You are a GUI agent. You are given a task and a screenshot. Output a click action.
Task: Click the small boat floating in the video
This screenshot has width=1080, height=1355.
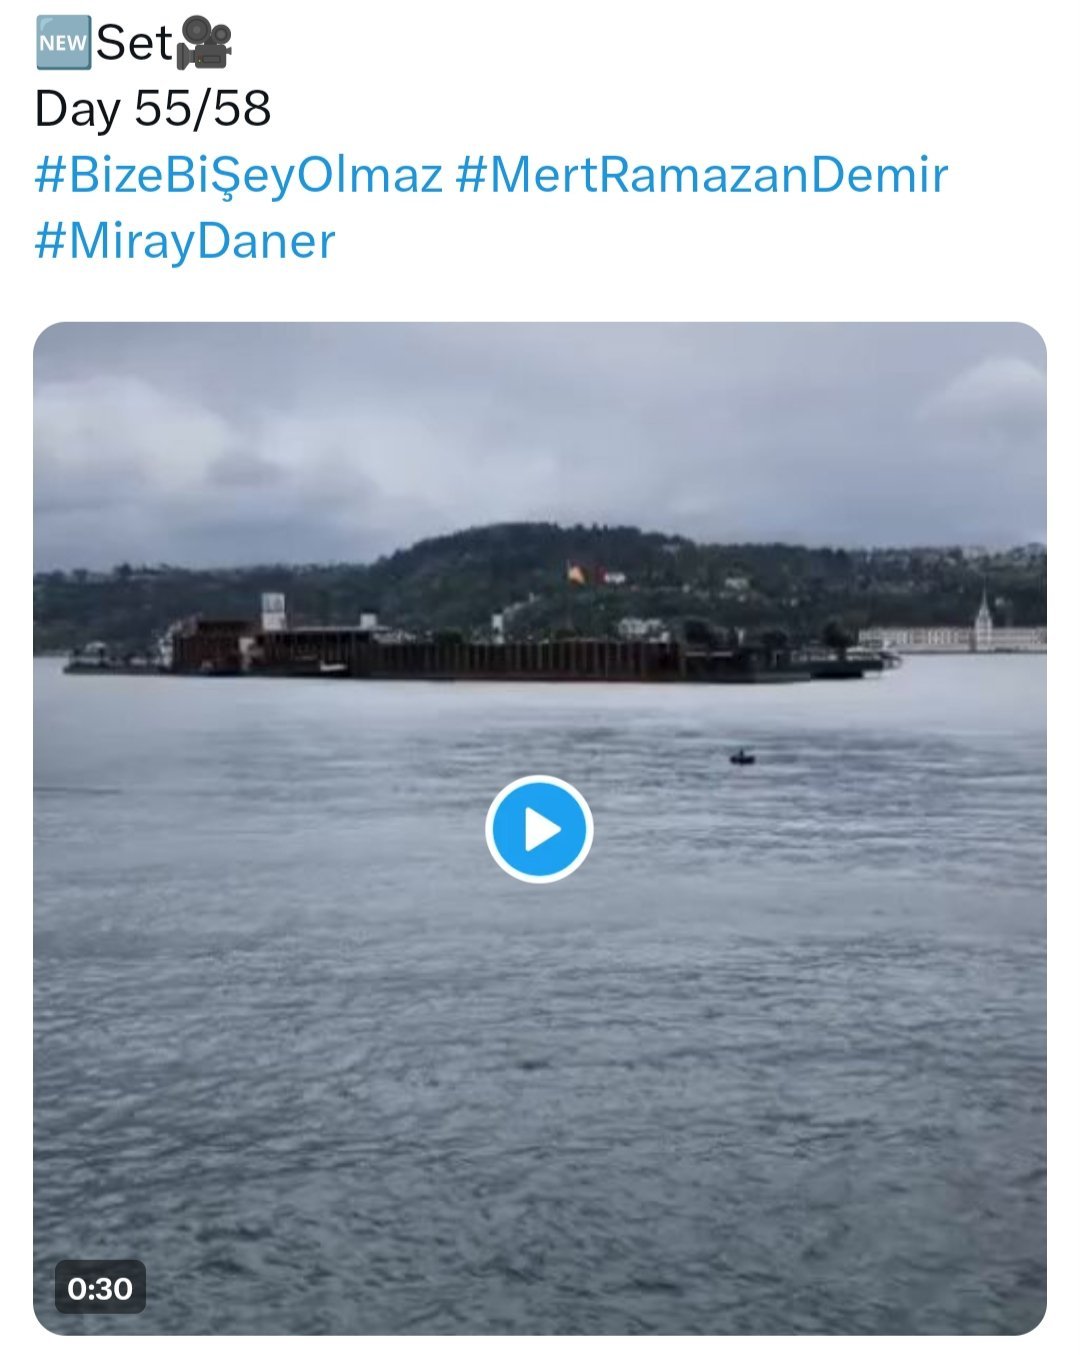coord(742,758)
